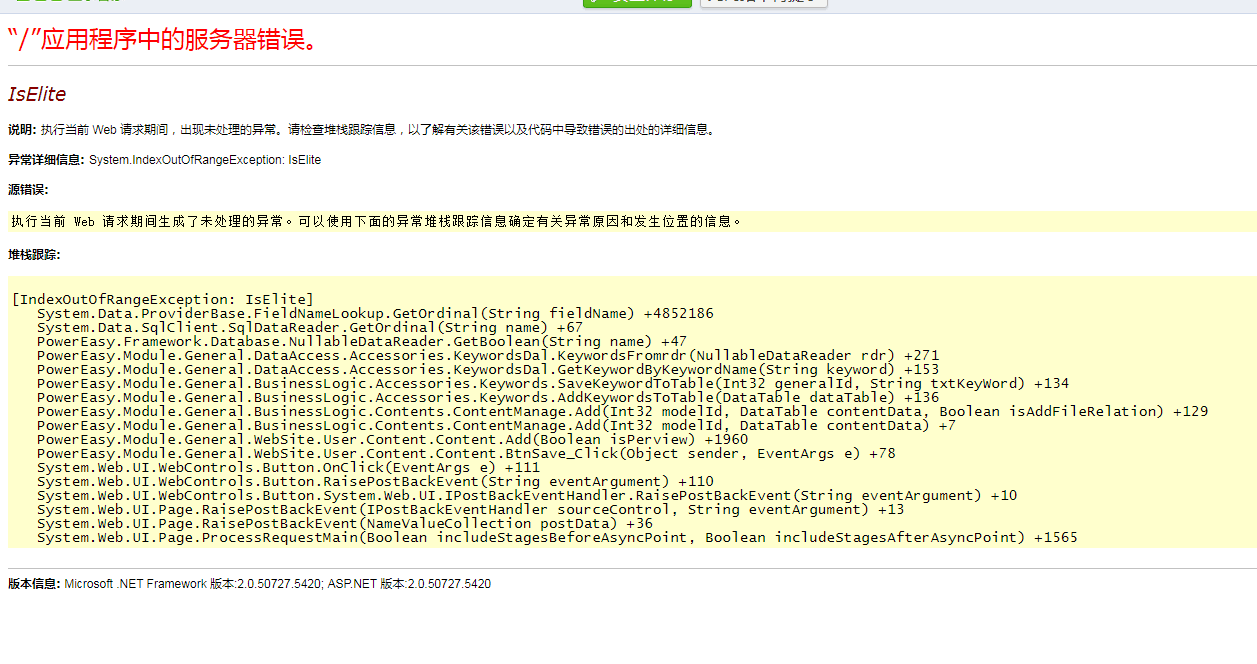Click the [IndexOutOfRangeException: IsElite] stack trace line

[x=163, y=299]
